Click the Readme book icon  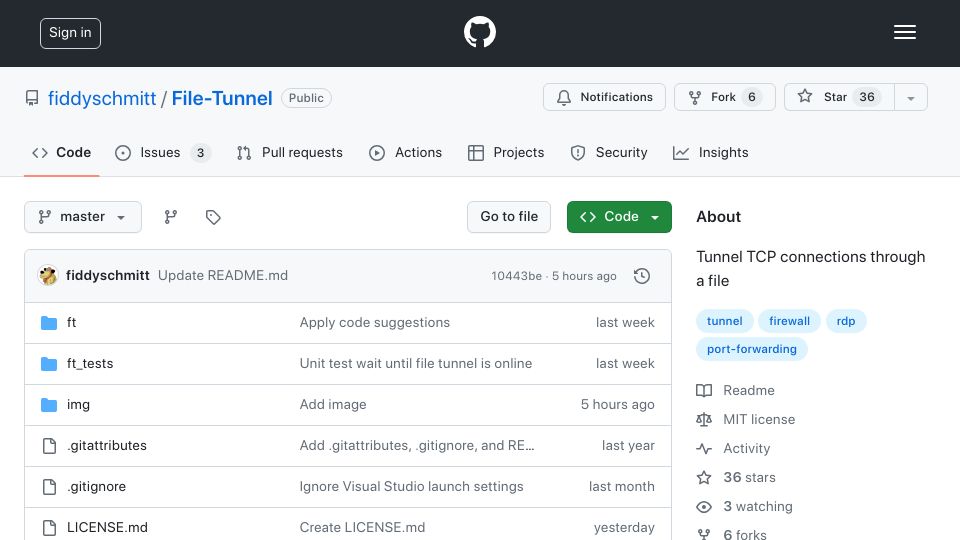click(704, 391)
